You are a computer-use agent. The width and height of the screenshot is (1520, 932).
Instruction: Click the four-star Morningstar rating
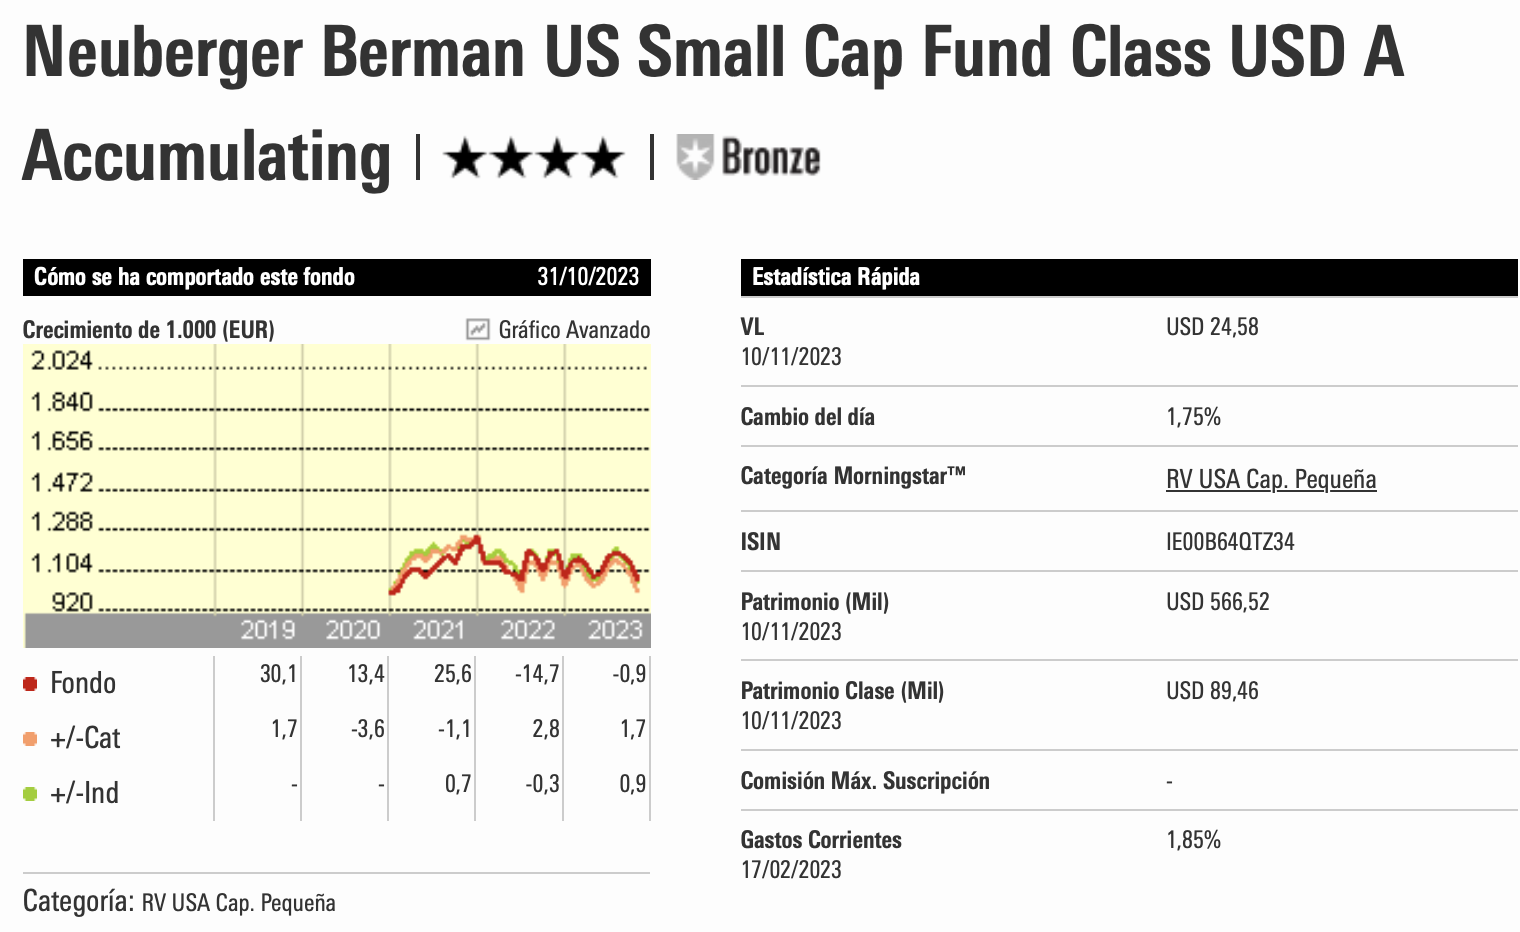[533, 159]
